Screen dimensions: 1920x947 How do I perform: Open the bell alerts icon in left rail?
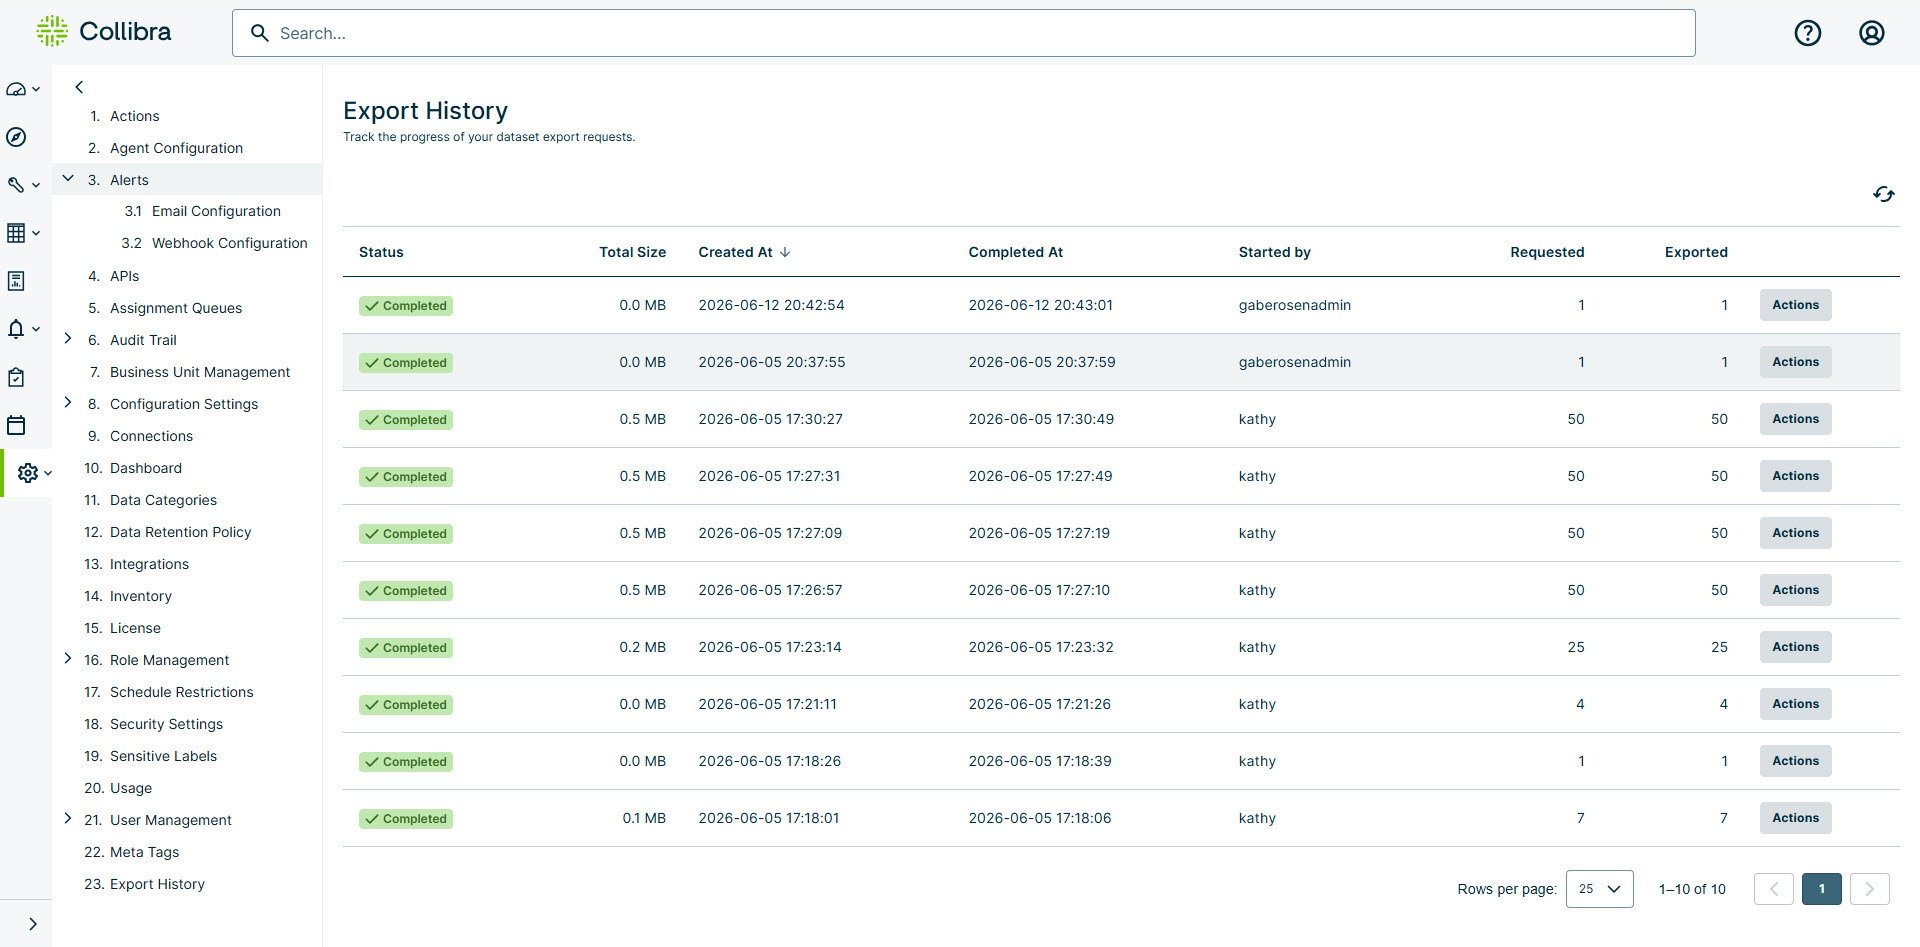pos(16,329)
